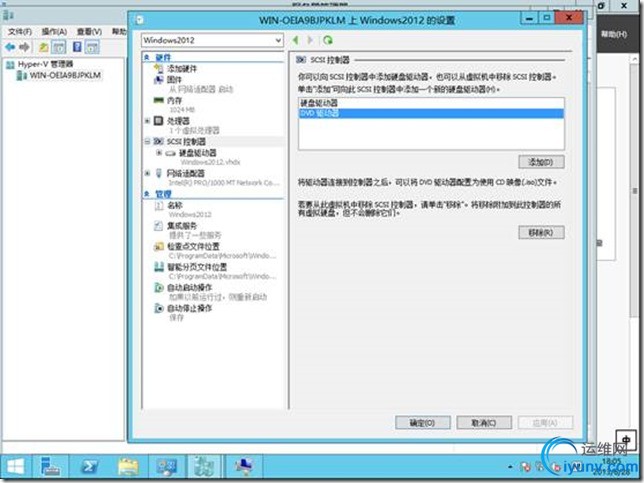Open the Windows2012 virtual machine dropdown
This screenshot has width=644, height=483.
(212, 40)
